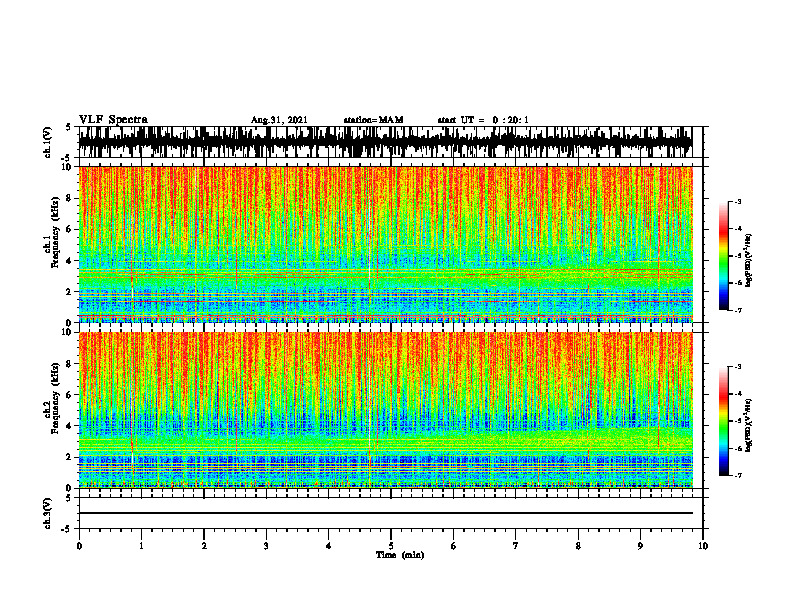
Task: Select the "start UT = 0 :20: 1" label
Action: click(483, 120)
